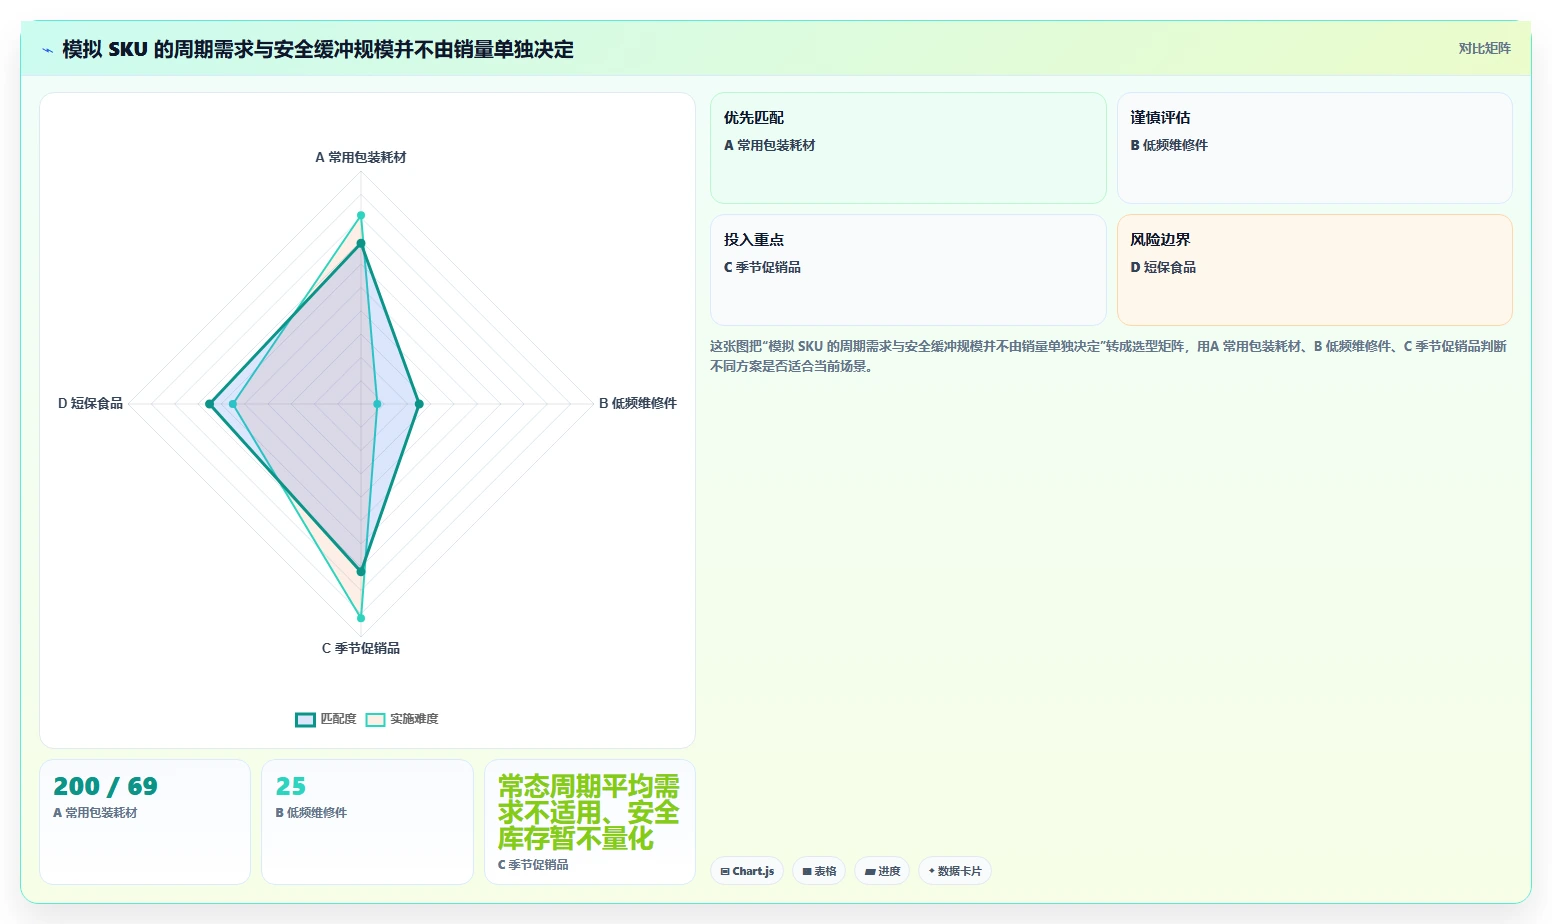This screenshot has height=924, width=1552.
Task: Select 实施难度 data point on axis A
Action: (361, 215)
